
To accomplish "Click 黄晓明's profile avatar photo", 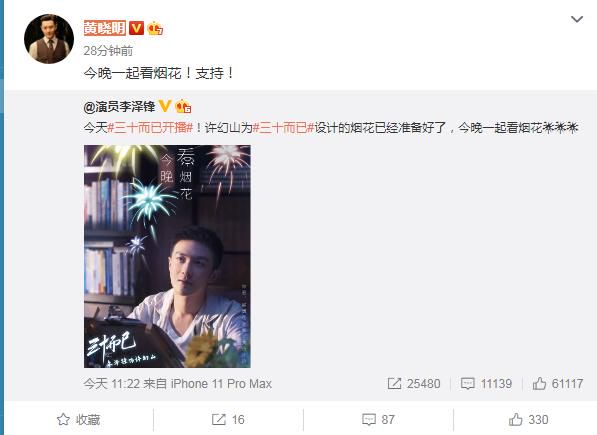I will click(49, 38).
